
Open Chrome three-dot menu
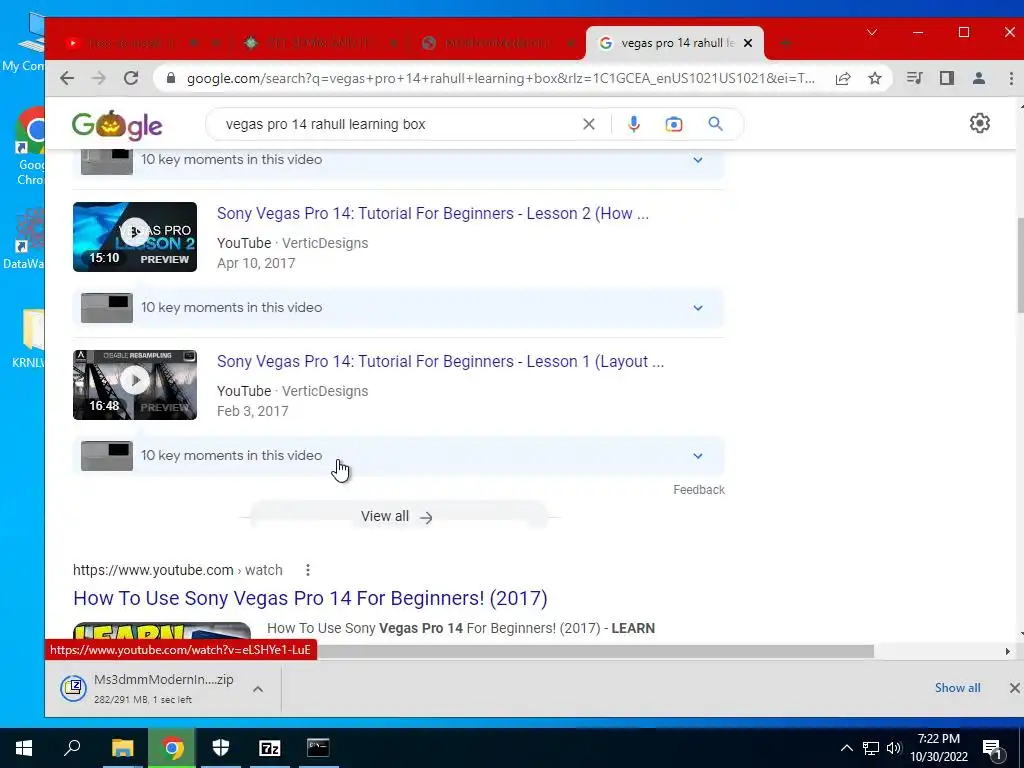point(1011,78)
